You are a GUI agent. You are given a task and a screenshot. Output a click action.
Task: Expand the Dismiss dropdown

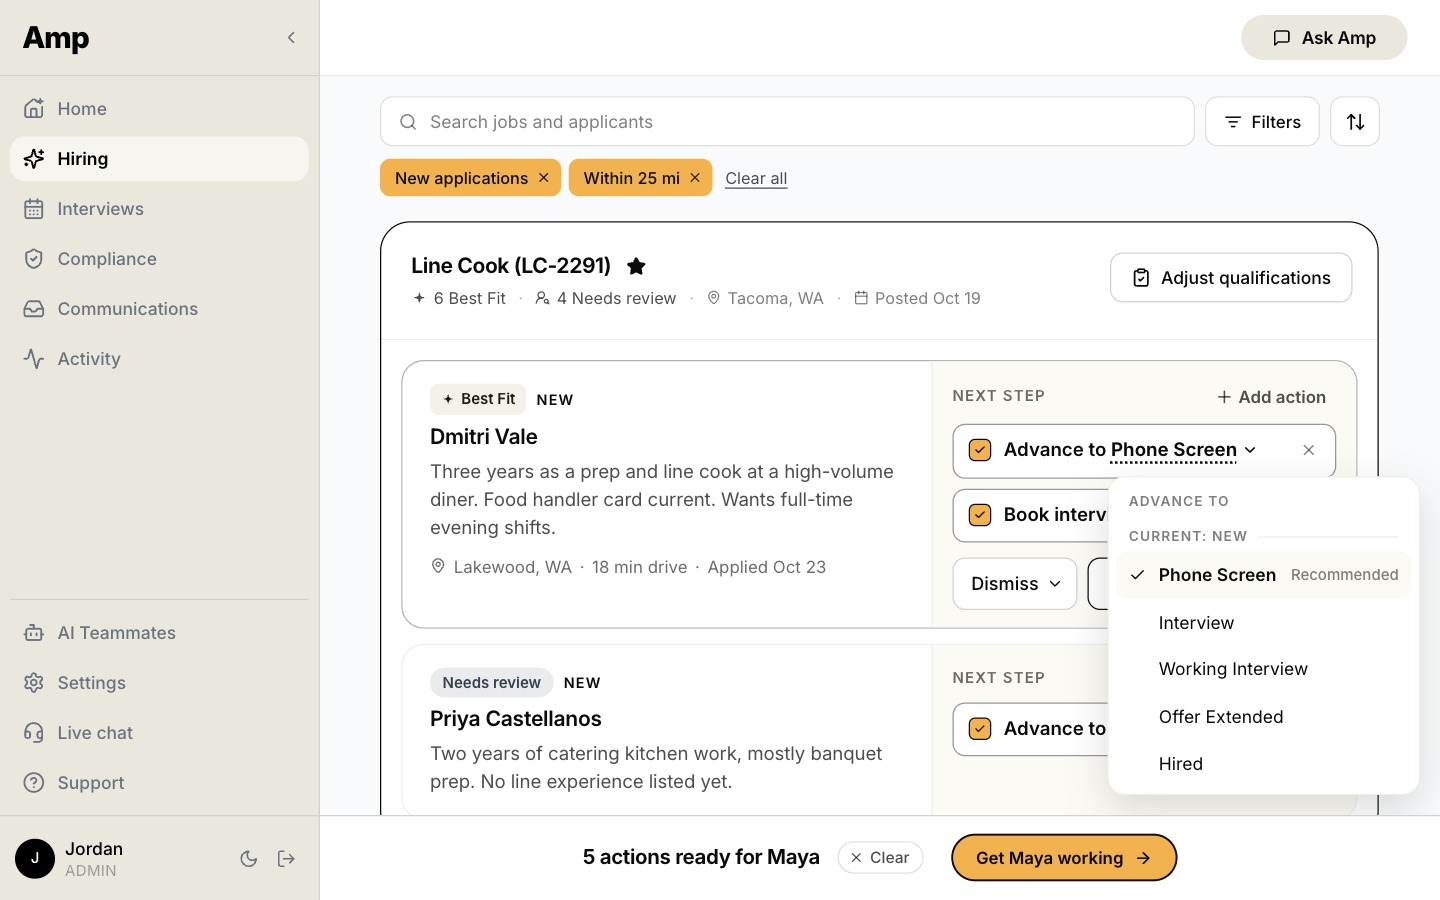[1015, 584]
